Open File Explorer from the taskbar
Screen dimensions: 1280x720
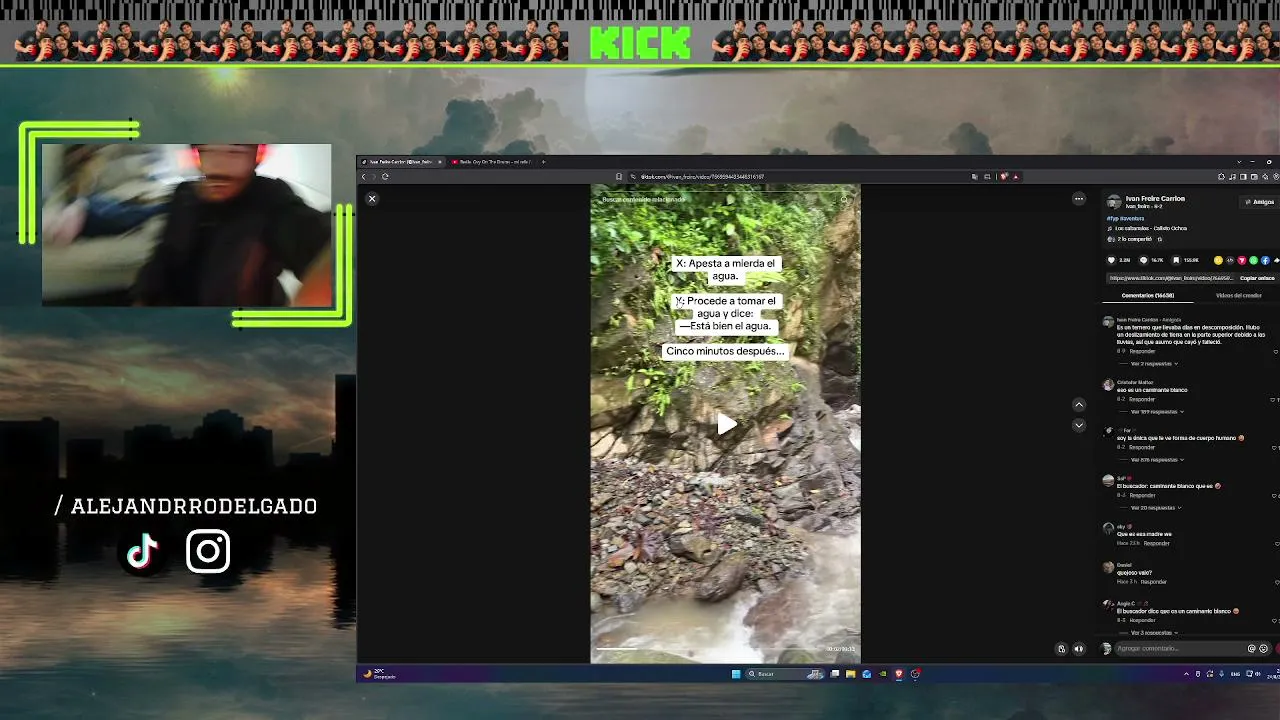850,674
